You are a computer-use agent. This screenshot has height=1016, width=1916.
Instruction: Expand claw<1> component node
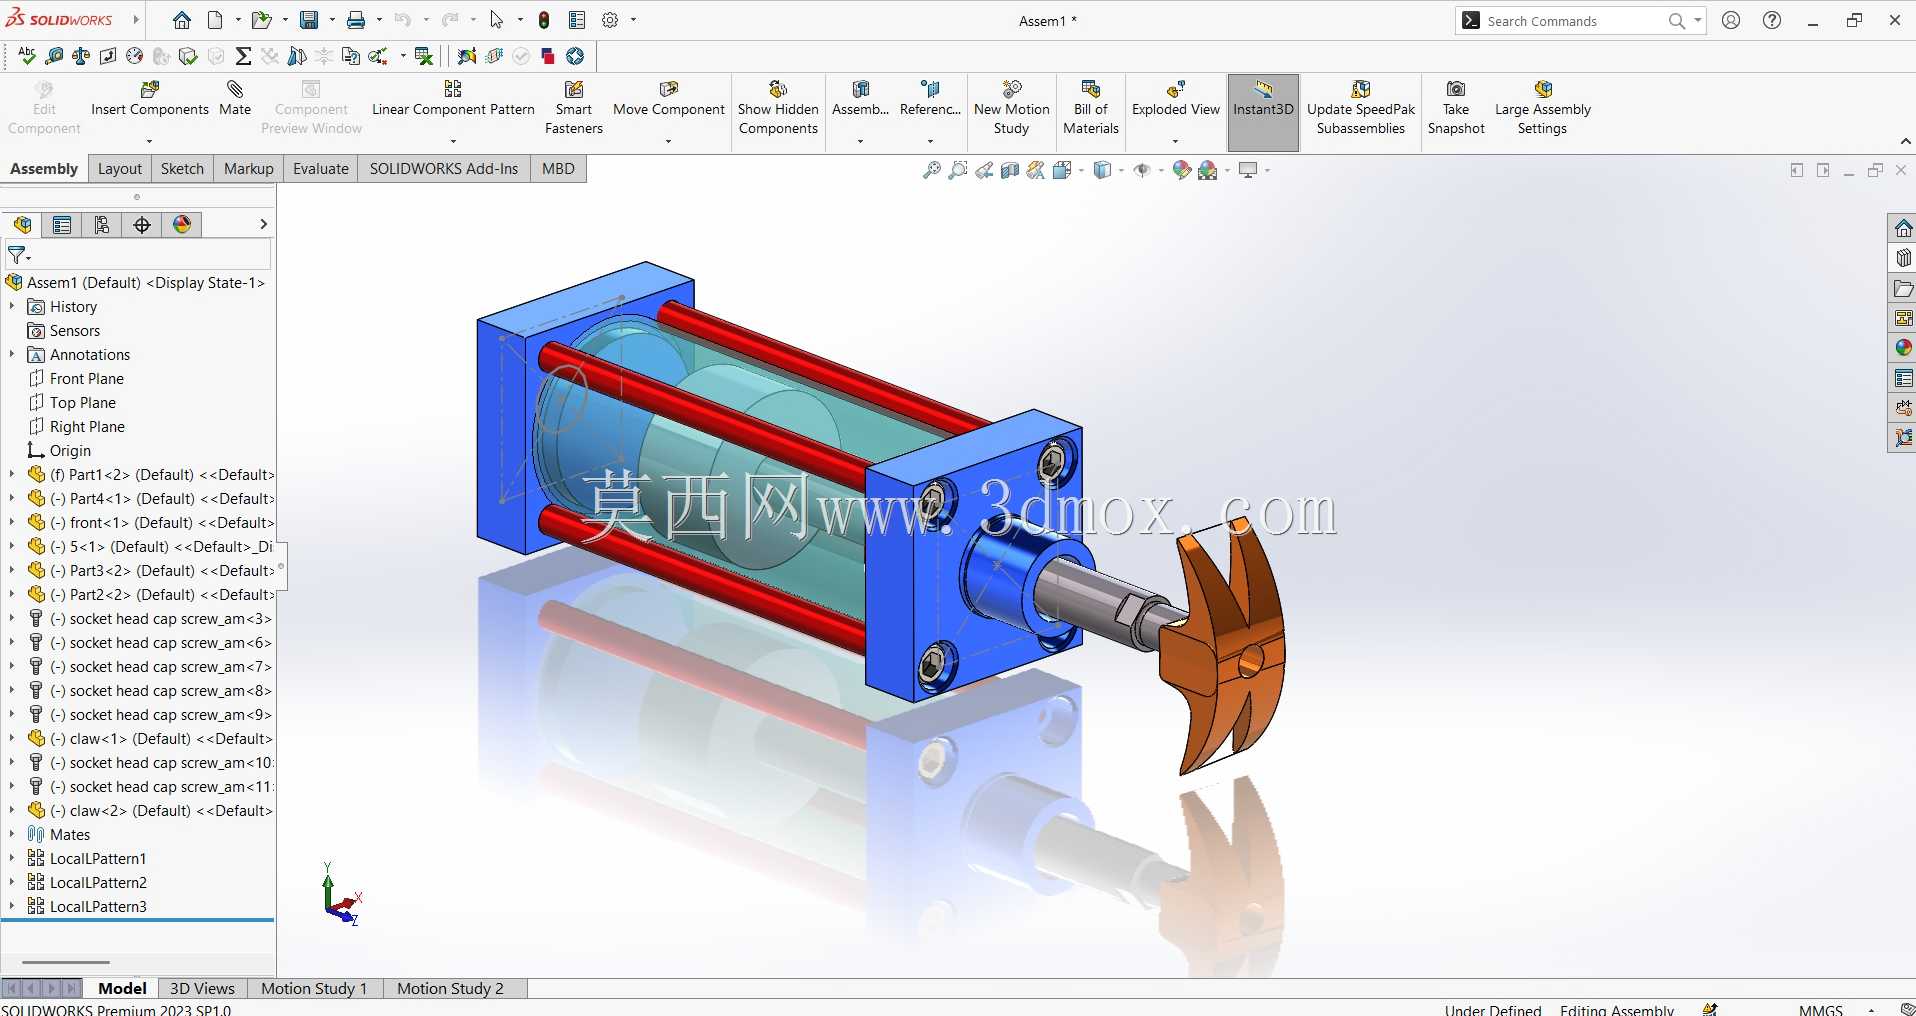pyautogui.click(x=12, y=739)
